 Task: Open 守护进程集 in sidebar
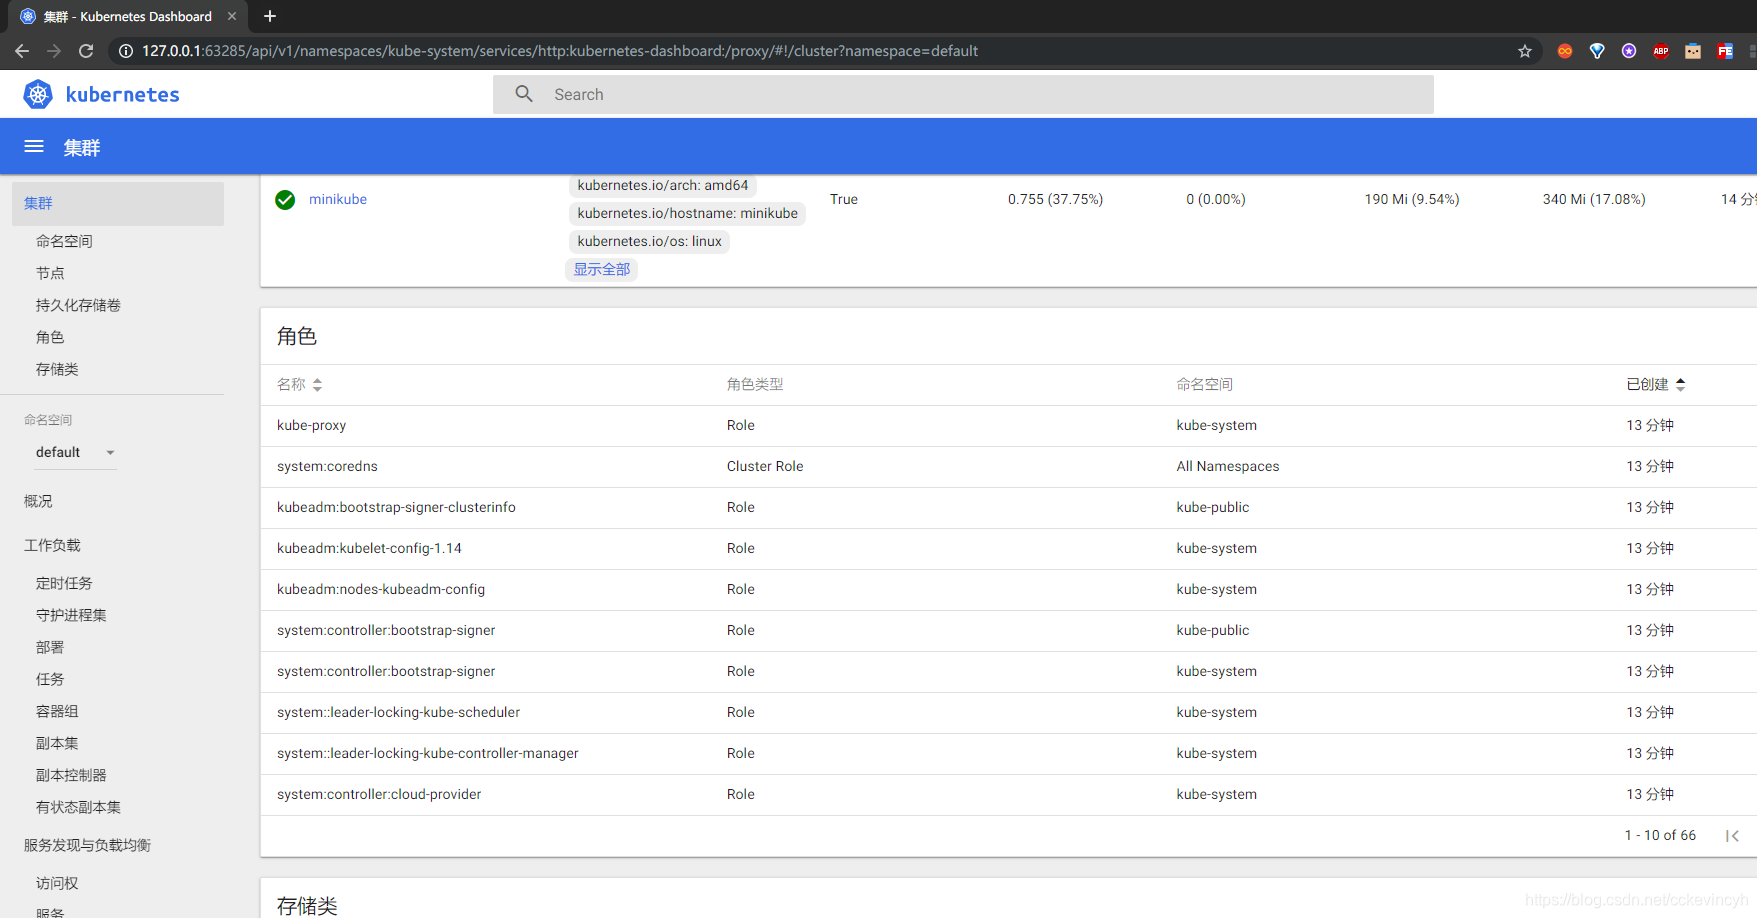pos(71,615)
